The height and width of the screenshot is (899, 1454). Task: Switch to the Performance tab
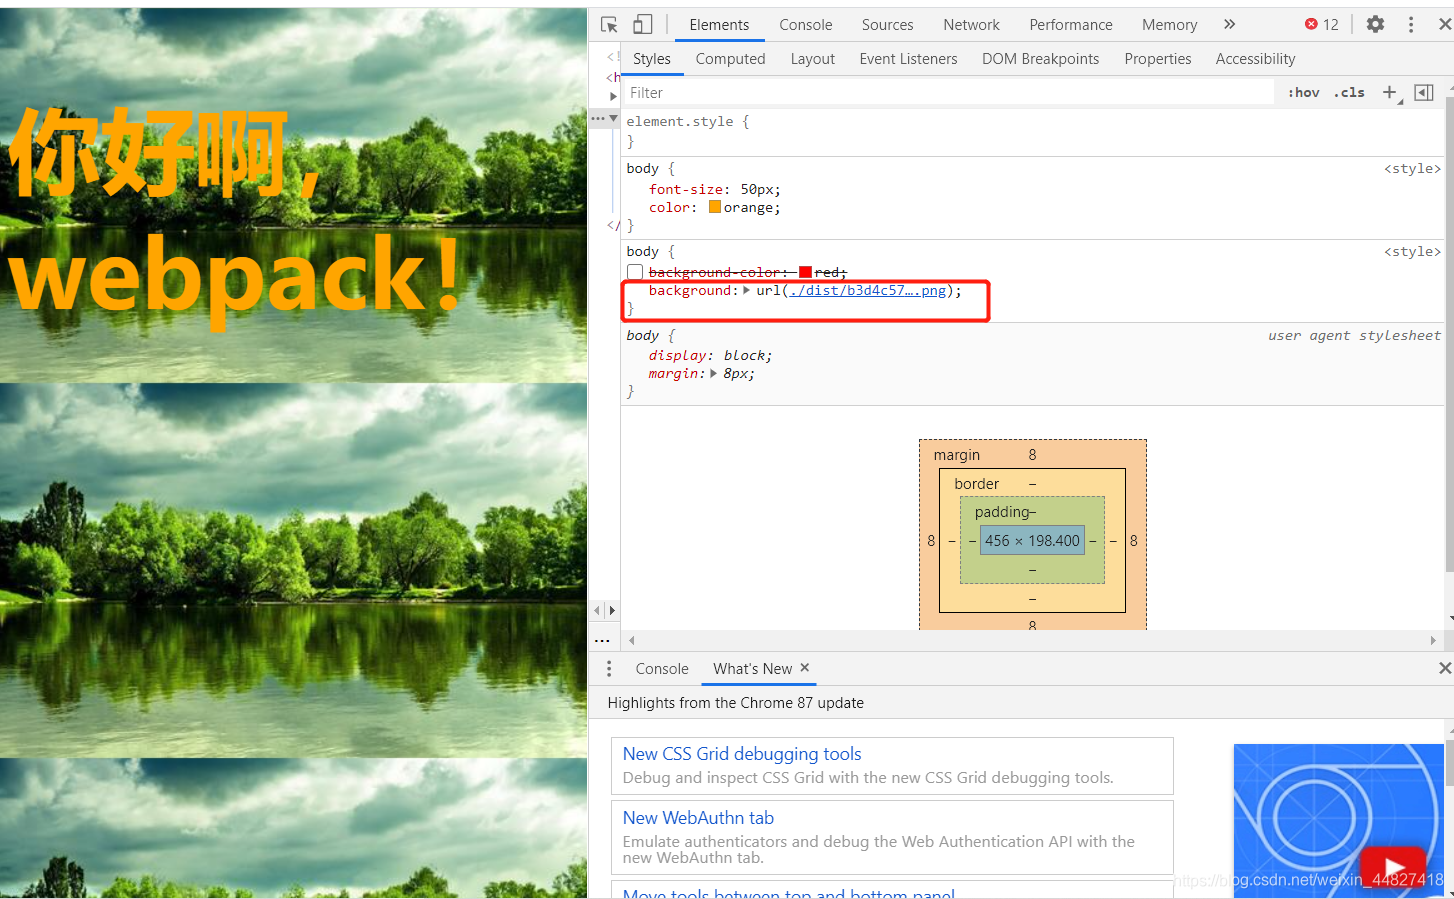coord(1071,25)
